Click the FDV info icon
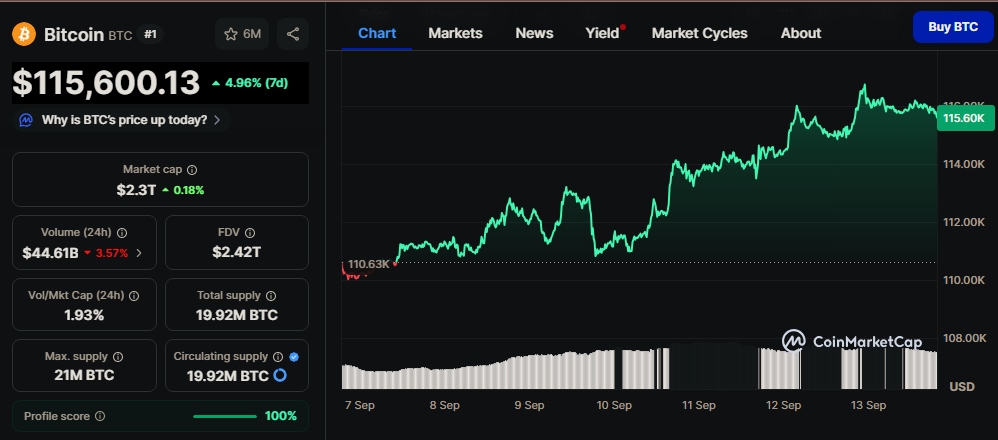Viewport: 998px width, 440px height. [250, 232]
